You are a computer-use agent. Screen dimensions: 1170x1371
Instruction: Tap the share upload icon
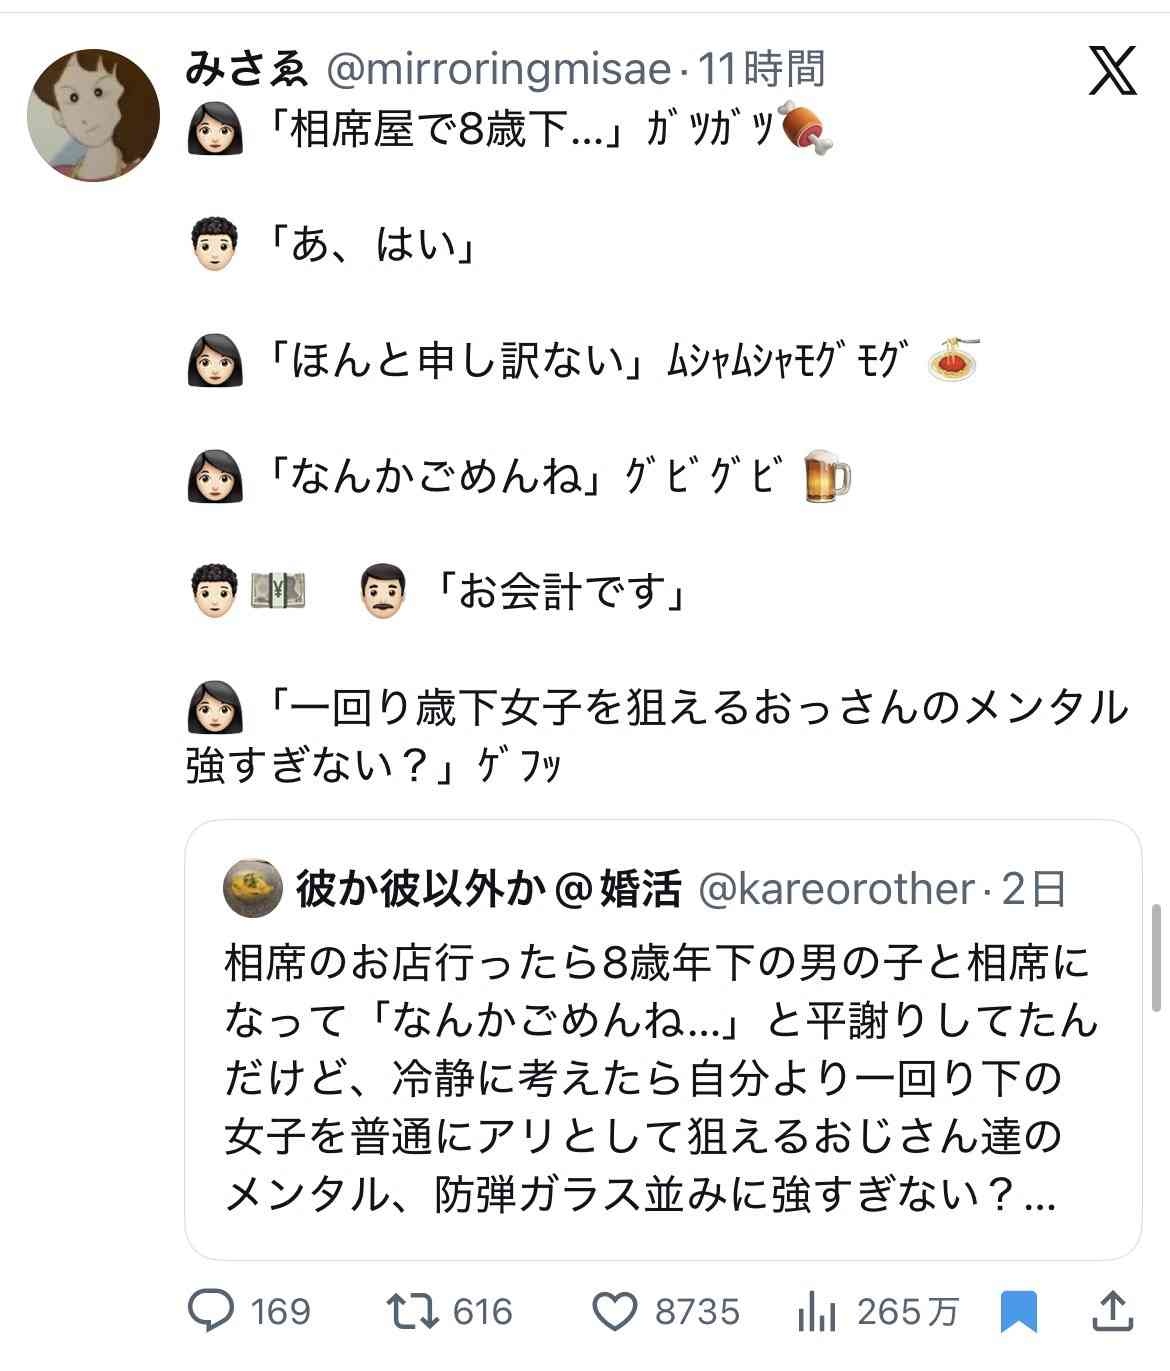point(1115,1311)
